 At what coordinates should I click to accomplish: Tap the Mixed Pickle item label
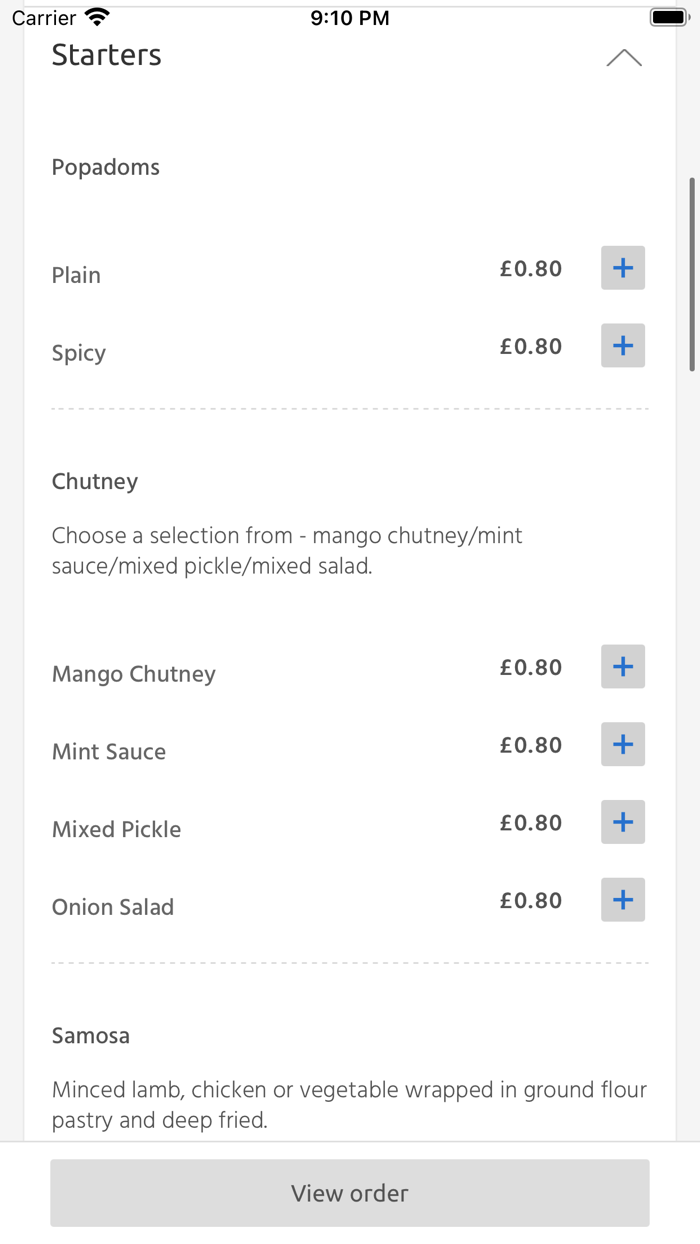coord(117,829)
